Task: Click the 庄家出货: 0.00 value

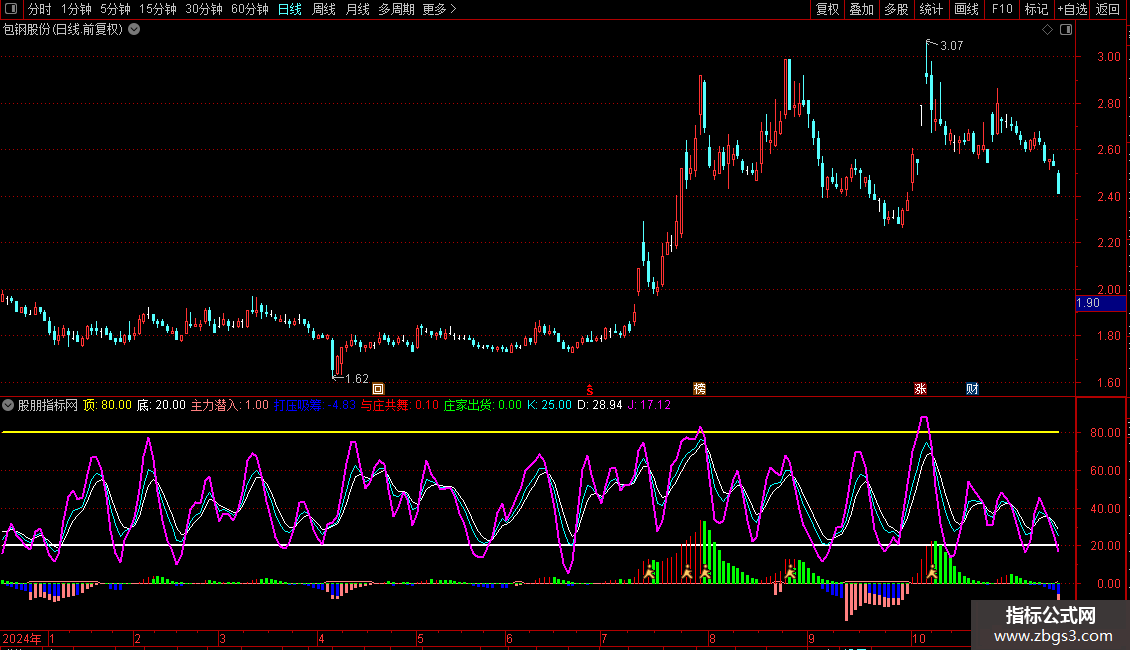Action: (x=483, y=405)
